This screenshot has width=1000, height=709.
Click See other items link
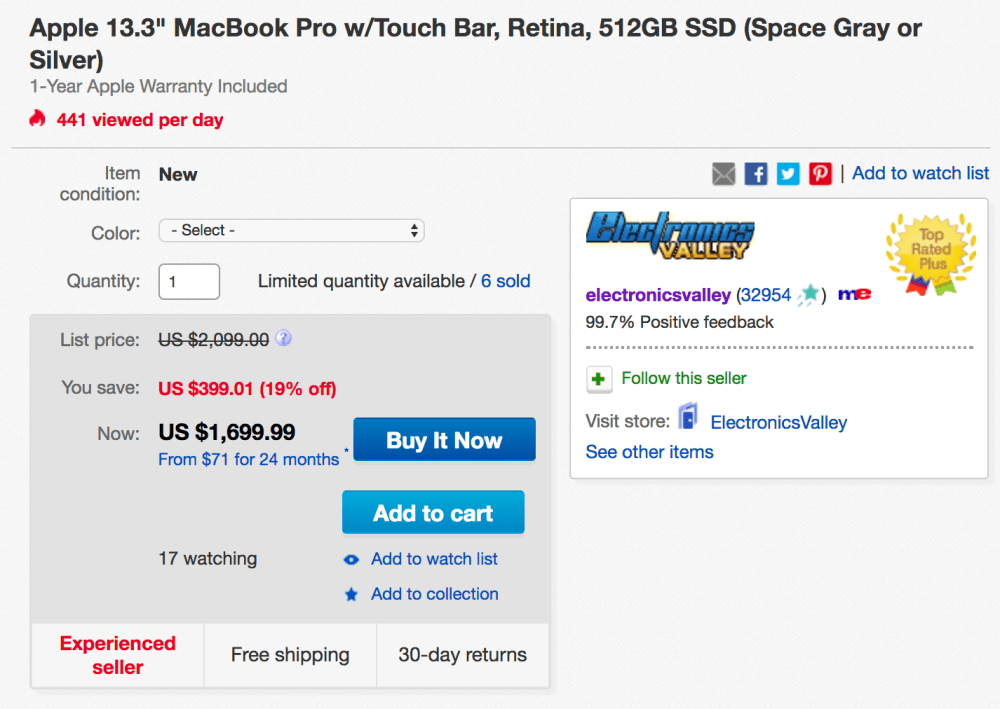pyautogui.click(x=649, y=452)
